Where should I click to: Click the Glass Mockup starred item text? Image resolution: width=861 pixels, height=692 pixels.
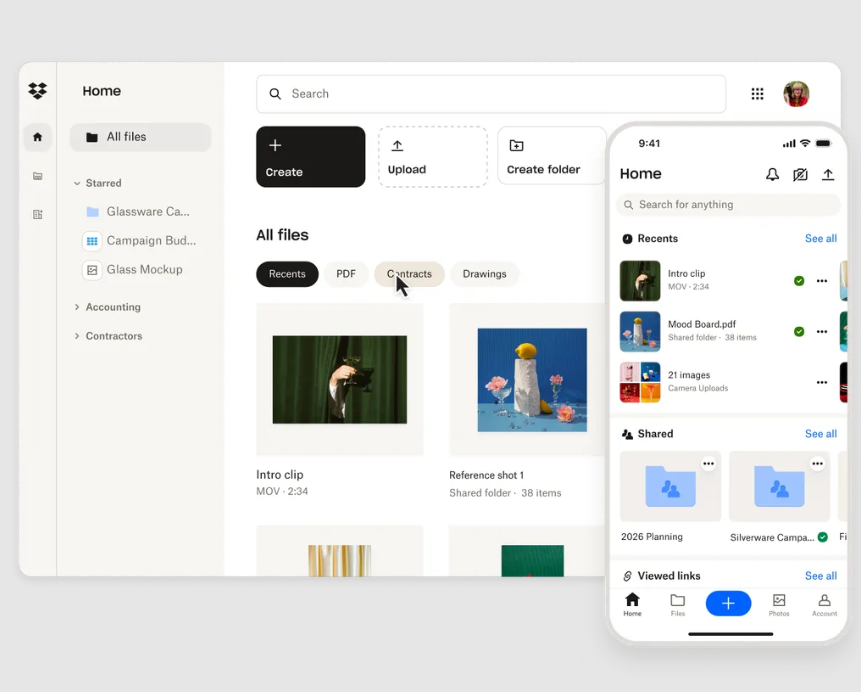[144, 270]
